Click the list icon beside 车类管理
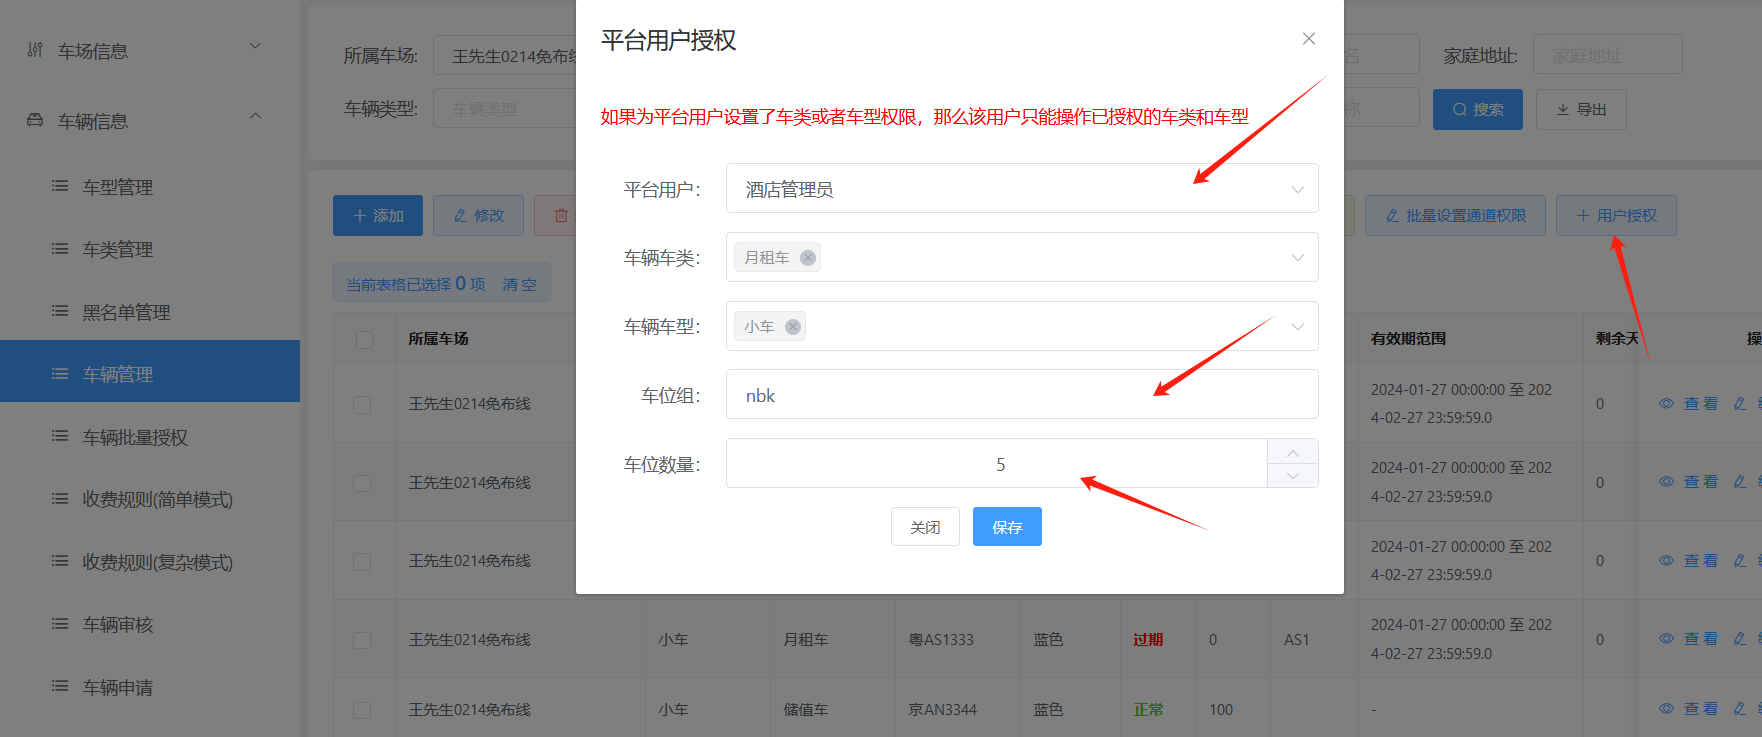This screenshot has width=1762, height=737. (x=60, y=248)
